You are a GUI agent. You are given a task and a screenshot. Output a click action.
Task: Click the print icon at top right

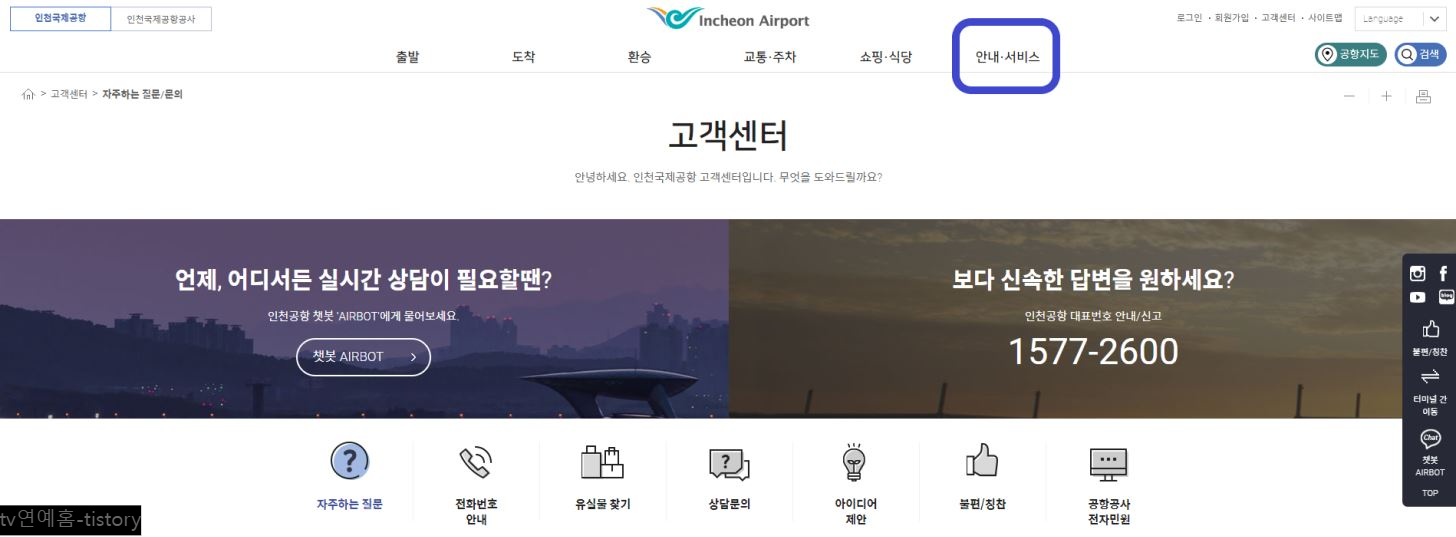[x=1424, y=96]
